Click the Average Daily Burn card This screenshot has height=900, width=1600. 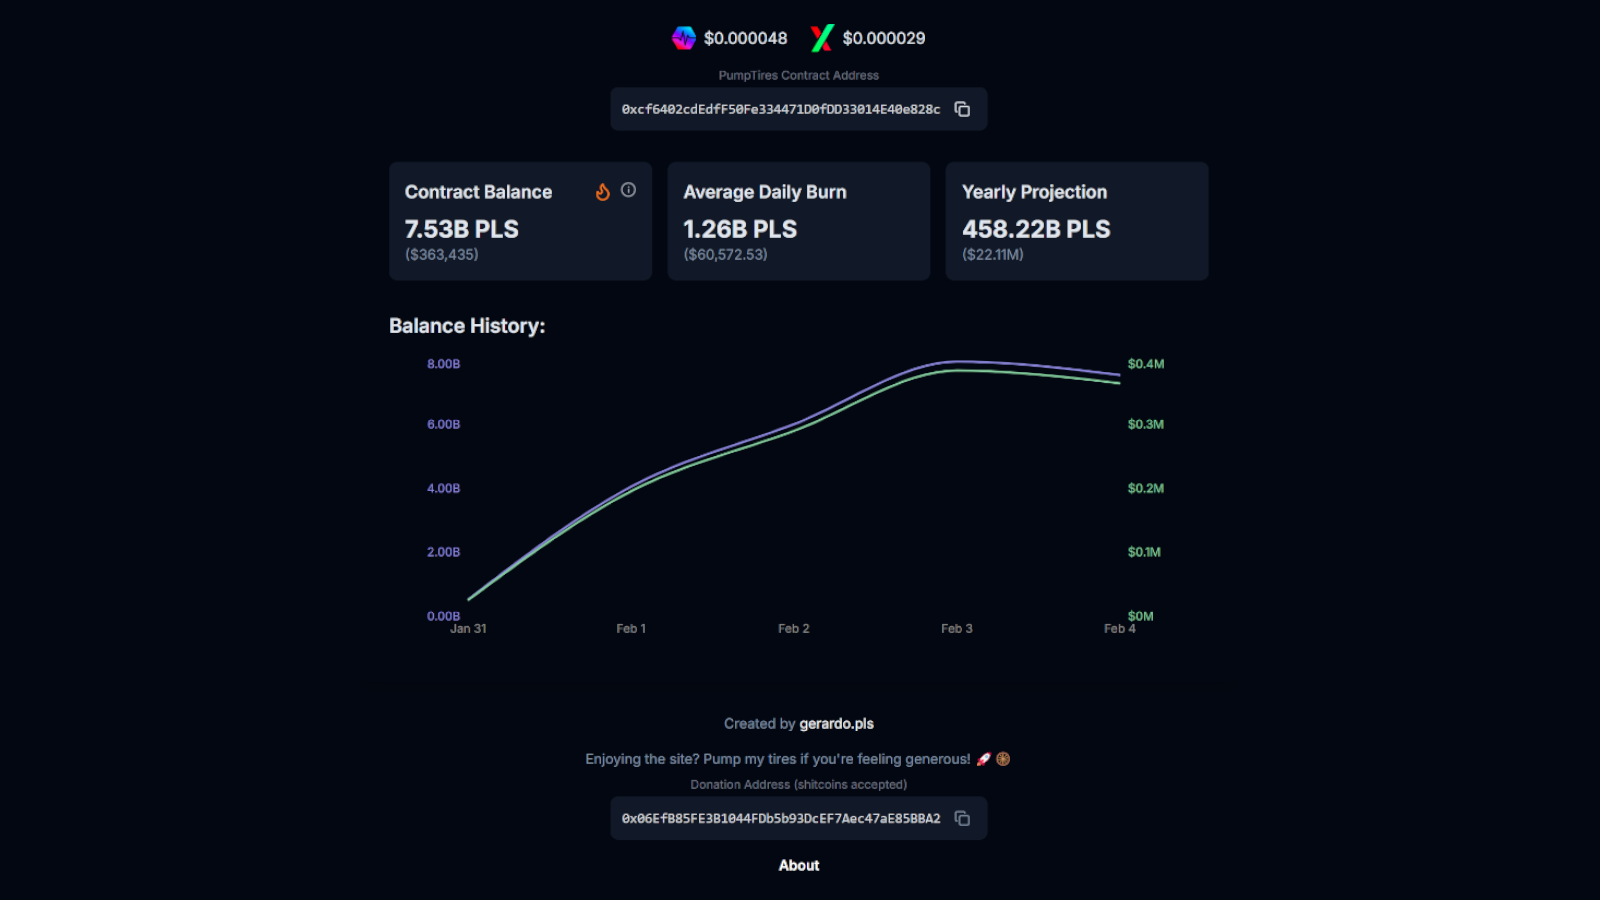point(798,221)
